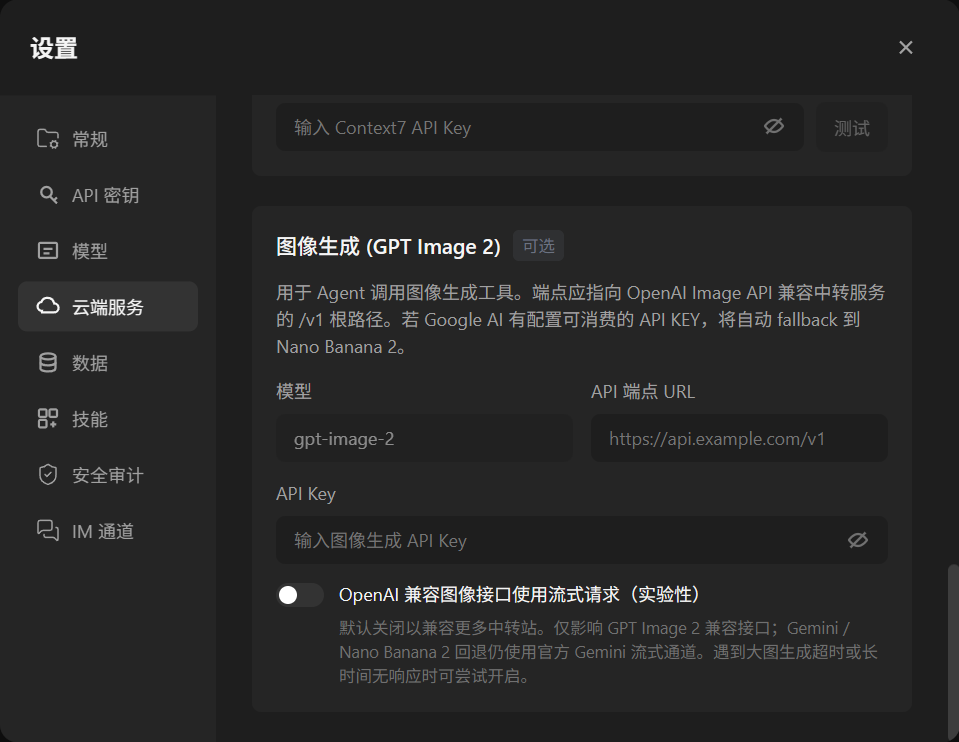Screen dimensions: 959x742
Task: Click the hint text starting 默认关闭以兼容
Action: pyautogui.click(x=609, y=652)
